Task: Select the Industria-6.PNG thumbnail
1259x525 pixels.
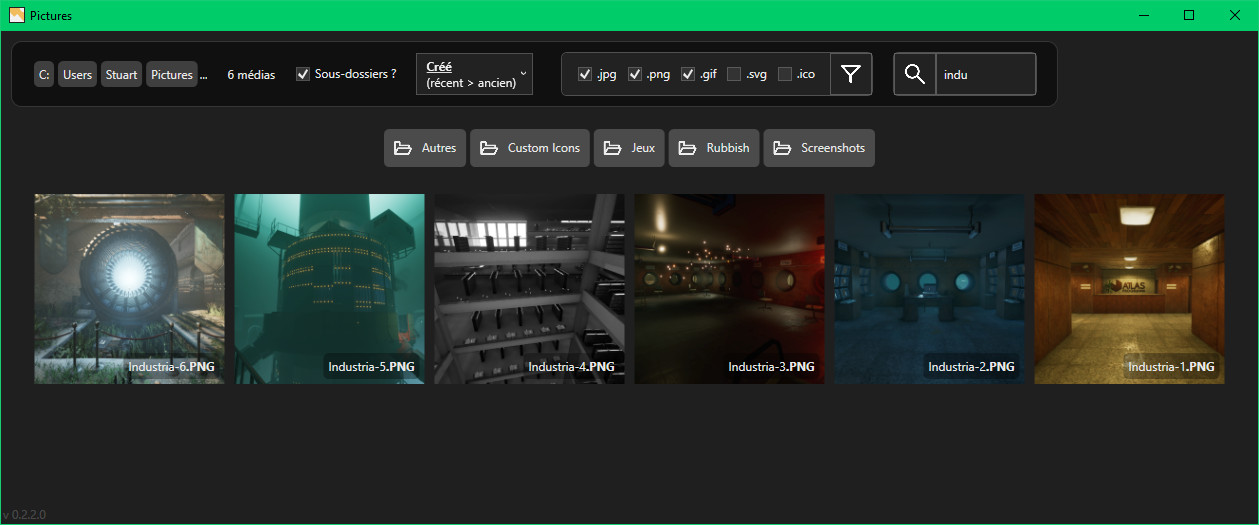Action: click(x=129, y=289)
